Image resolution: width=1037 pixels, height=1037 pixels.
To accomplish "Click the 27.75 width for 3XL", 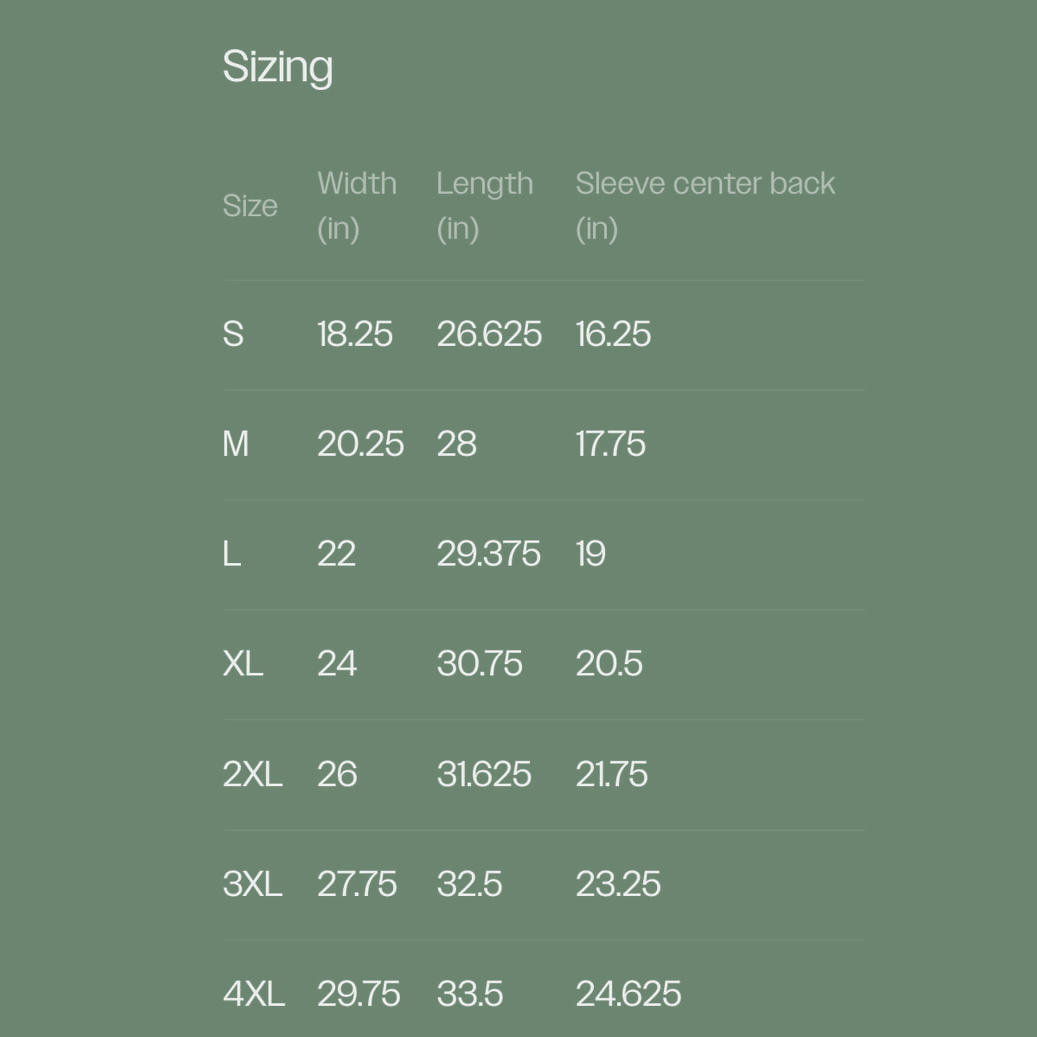I will click(357, 884).
